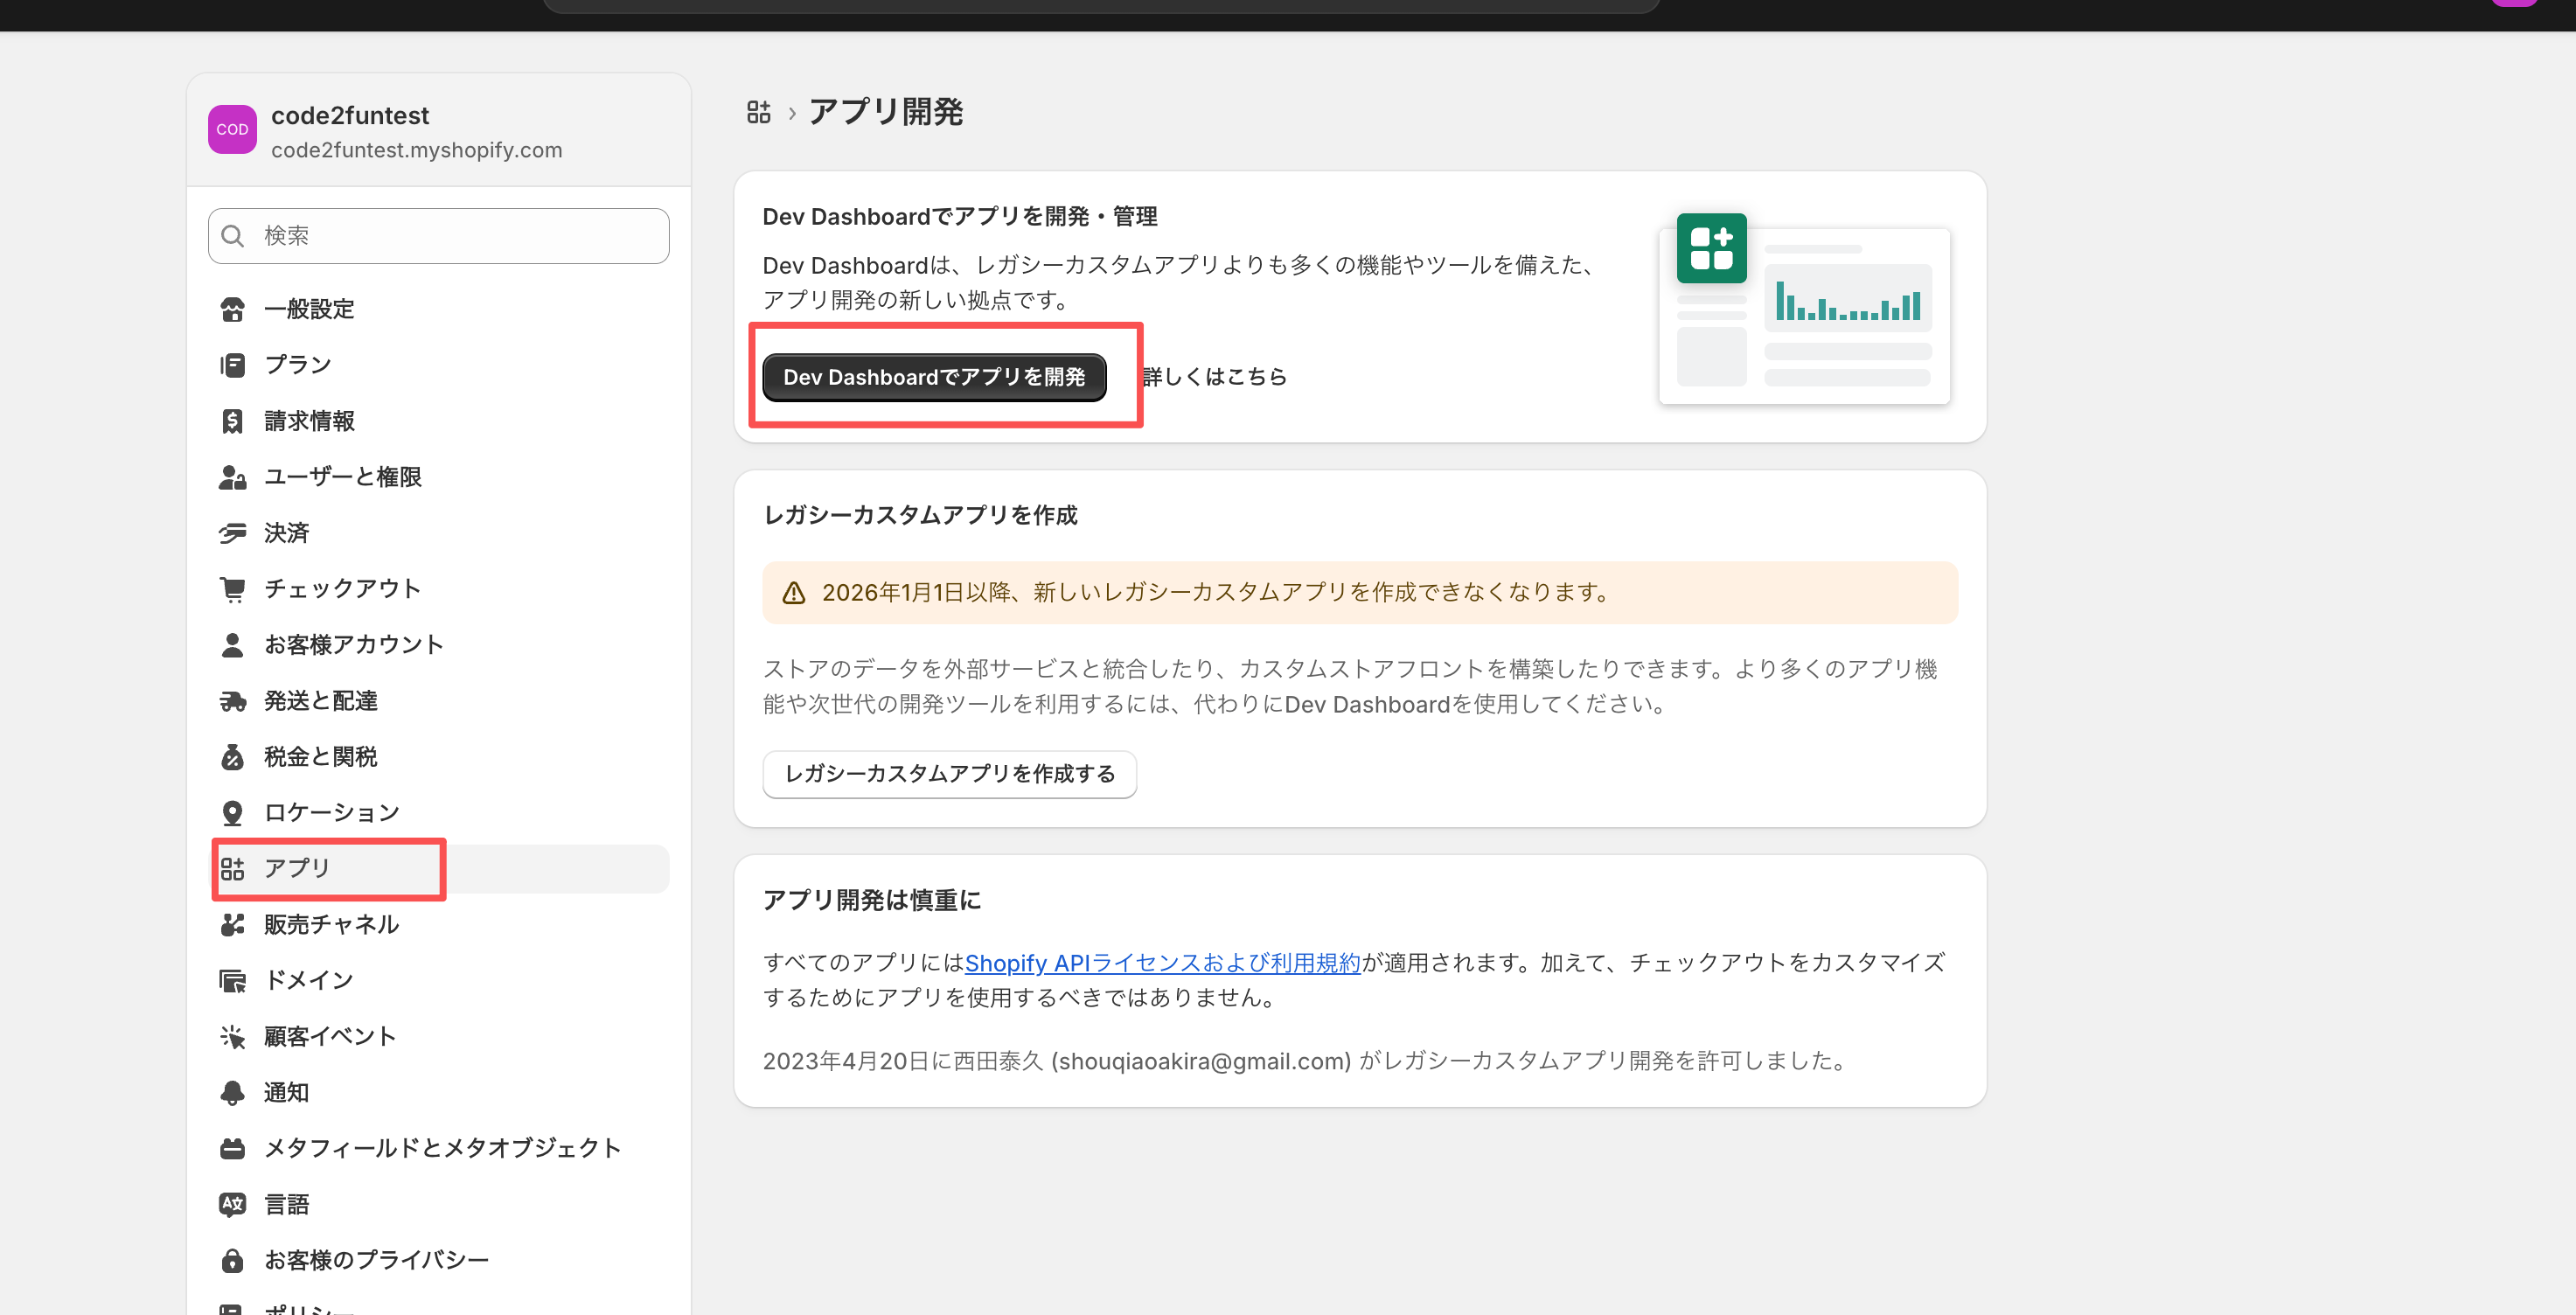Viewport: 2576px width, 1315px height.
Task: Click the ユーザーと権限 people icon
Action: click(233, 477)
